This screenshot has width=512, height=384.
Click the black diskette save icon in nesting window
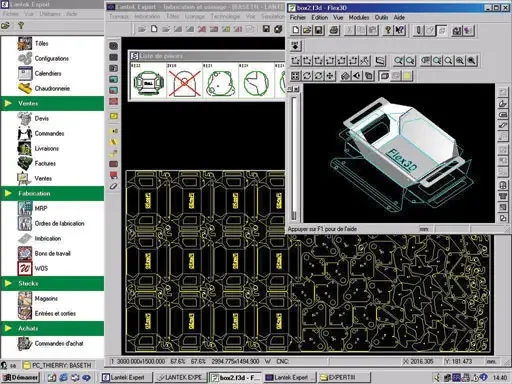(266, 29)
